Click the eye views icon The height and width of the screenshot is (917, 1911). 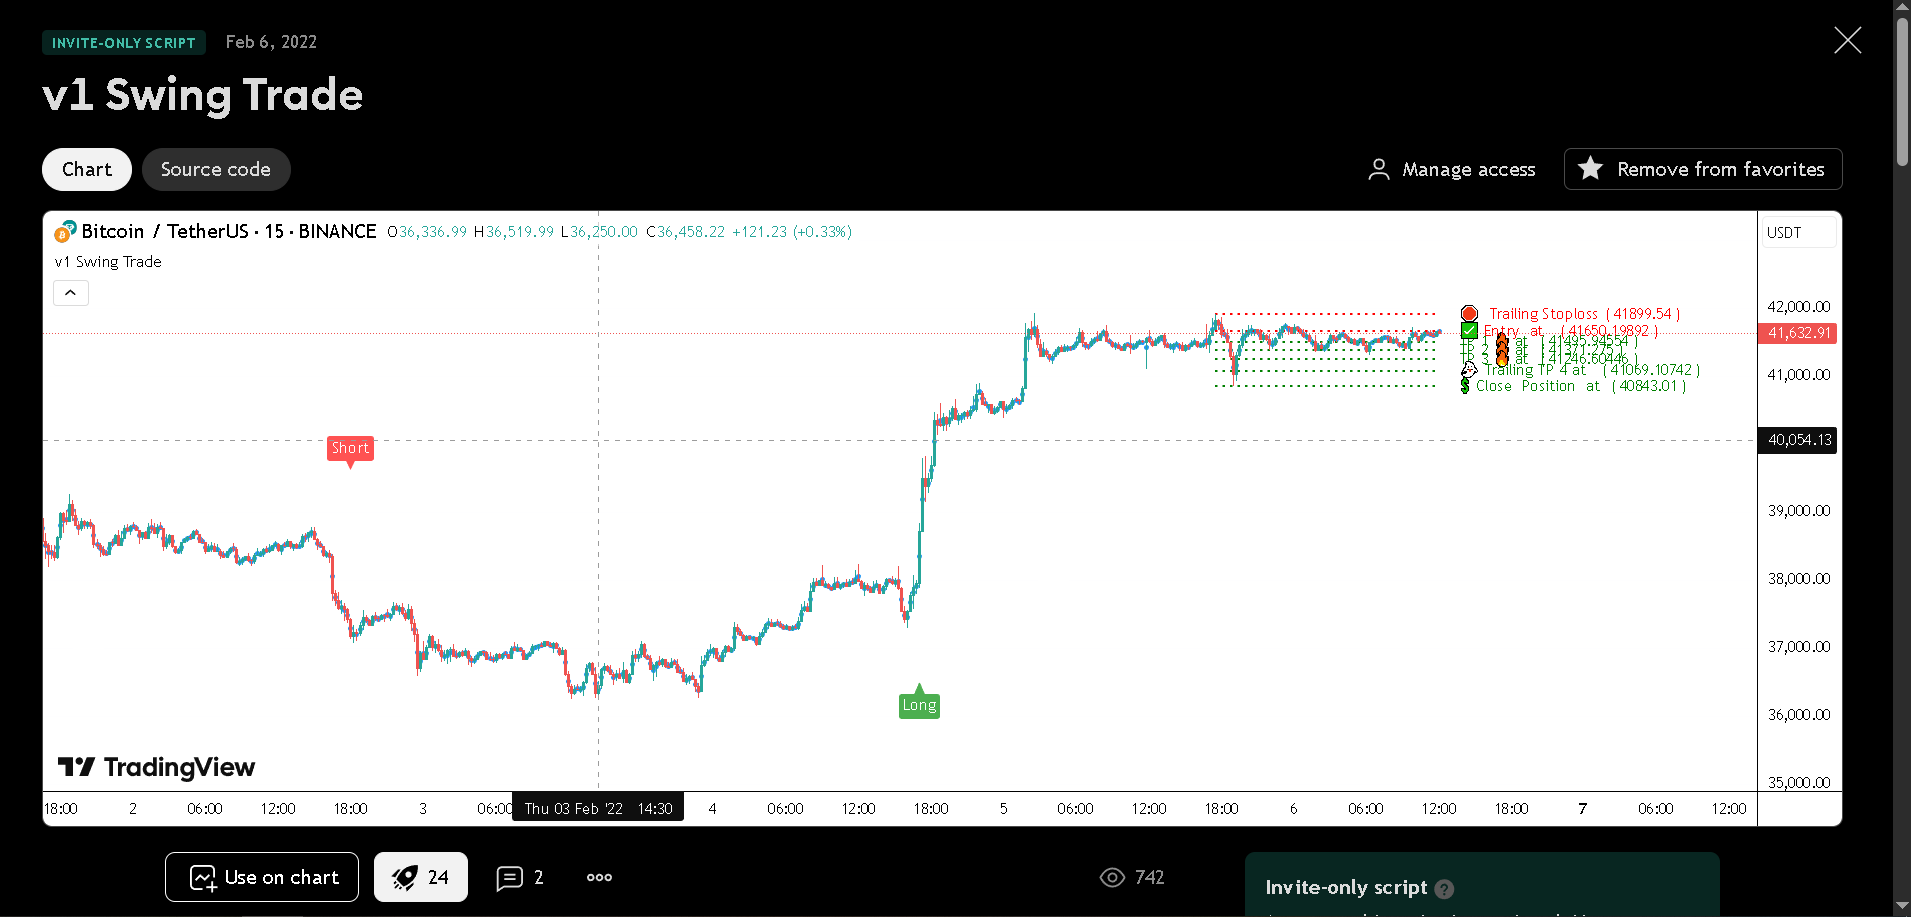pyautogui.click(x=1112, y=877)
